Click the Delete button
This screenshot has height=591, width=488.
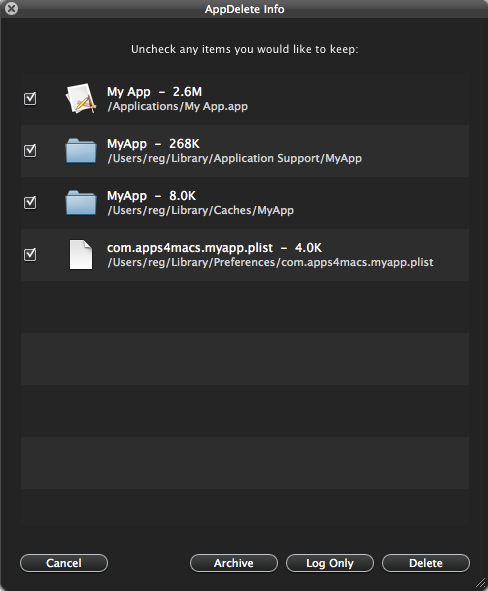point(426,563)
